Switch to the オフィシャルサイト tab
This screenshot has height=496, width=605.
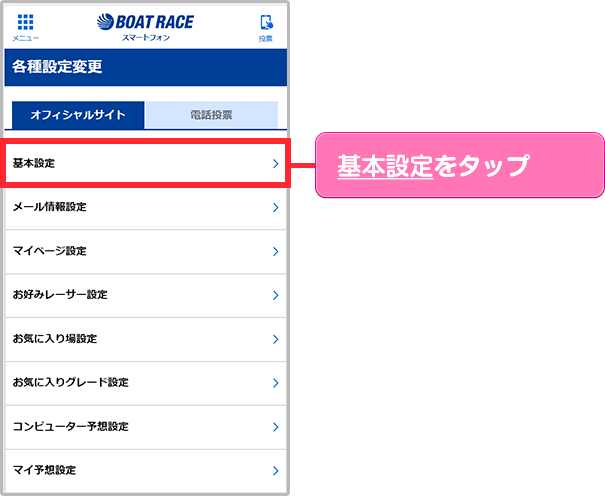tap(78, 115)
